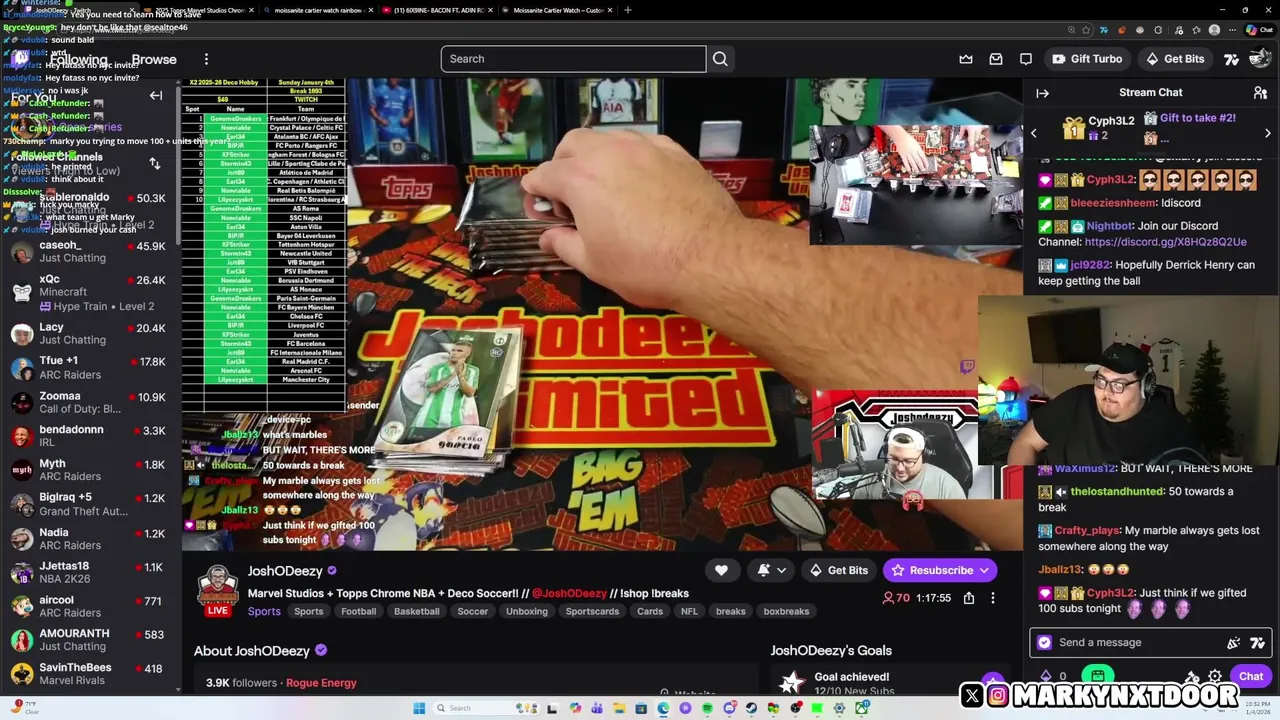Open Discord from the taskbar
This screenshot has height=720, width=1280.
(729, 708)
